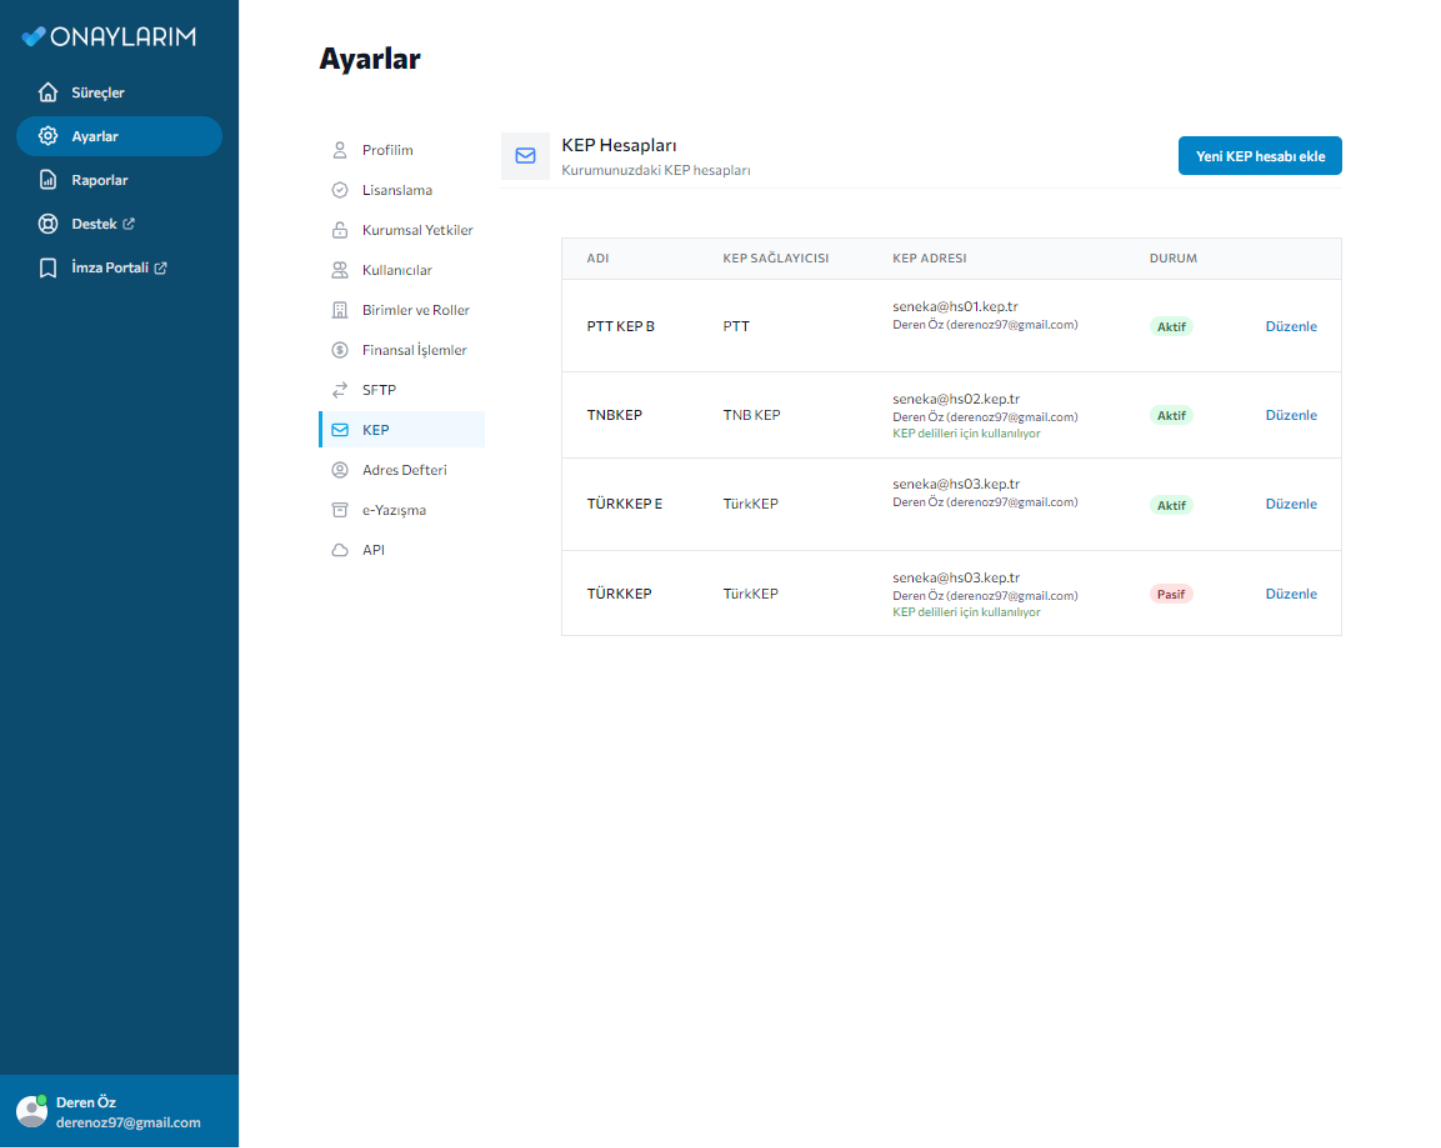Open the Profilim settings section
The height and width of the screenshot is (1148, 1441).
[x=387, y=150]
